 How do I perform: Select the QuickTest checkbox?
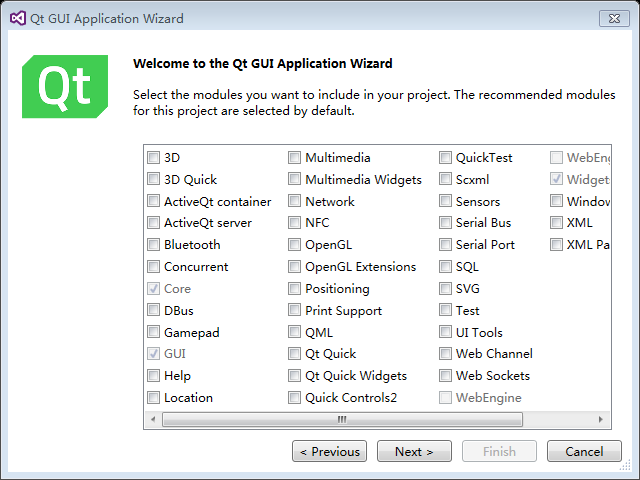[x=445, y=158]
